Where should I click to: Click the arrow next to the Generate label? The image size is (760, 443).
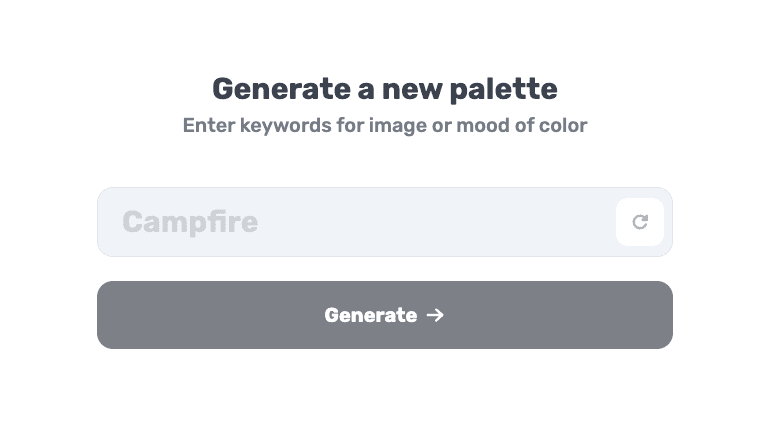(x=435, y=315)
